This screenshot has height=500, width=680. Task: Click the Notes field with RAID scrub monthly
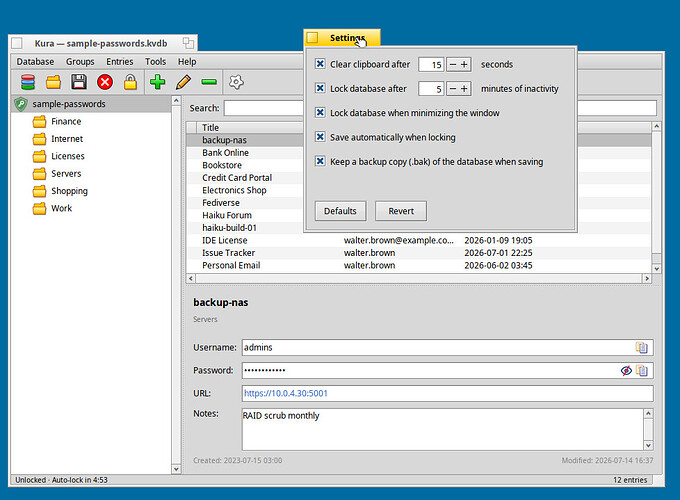click(x=442, y=429)
